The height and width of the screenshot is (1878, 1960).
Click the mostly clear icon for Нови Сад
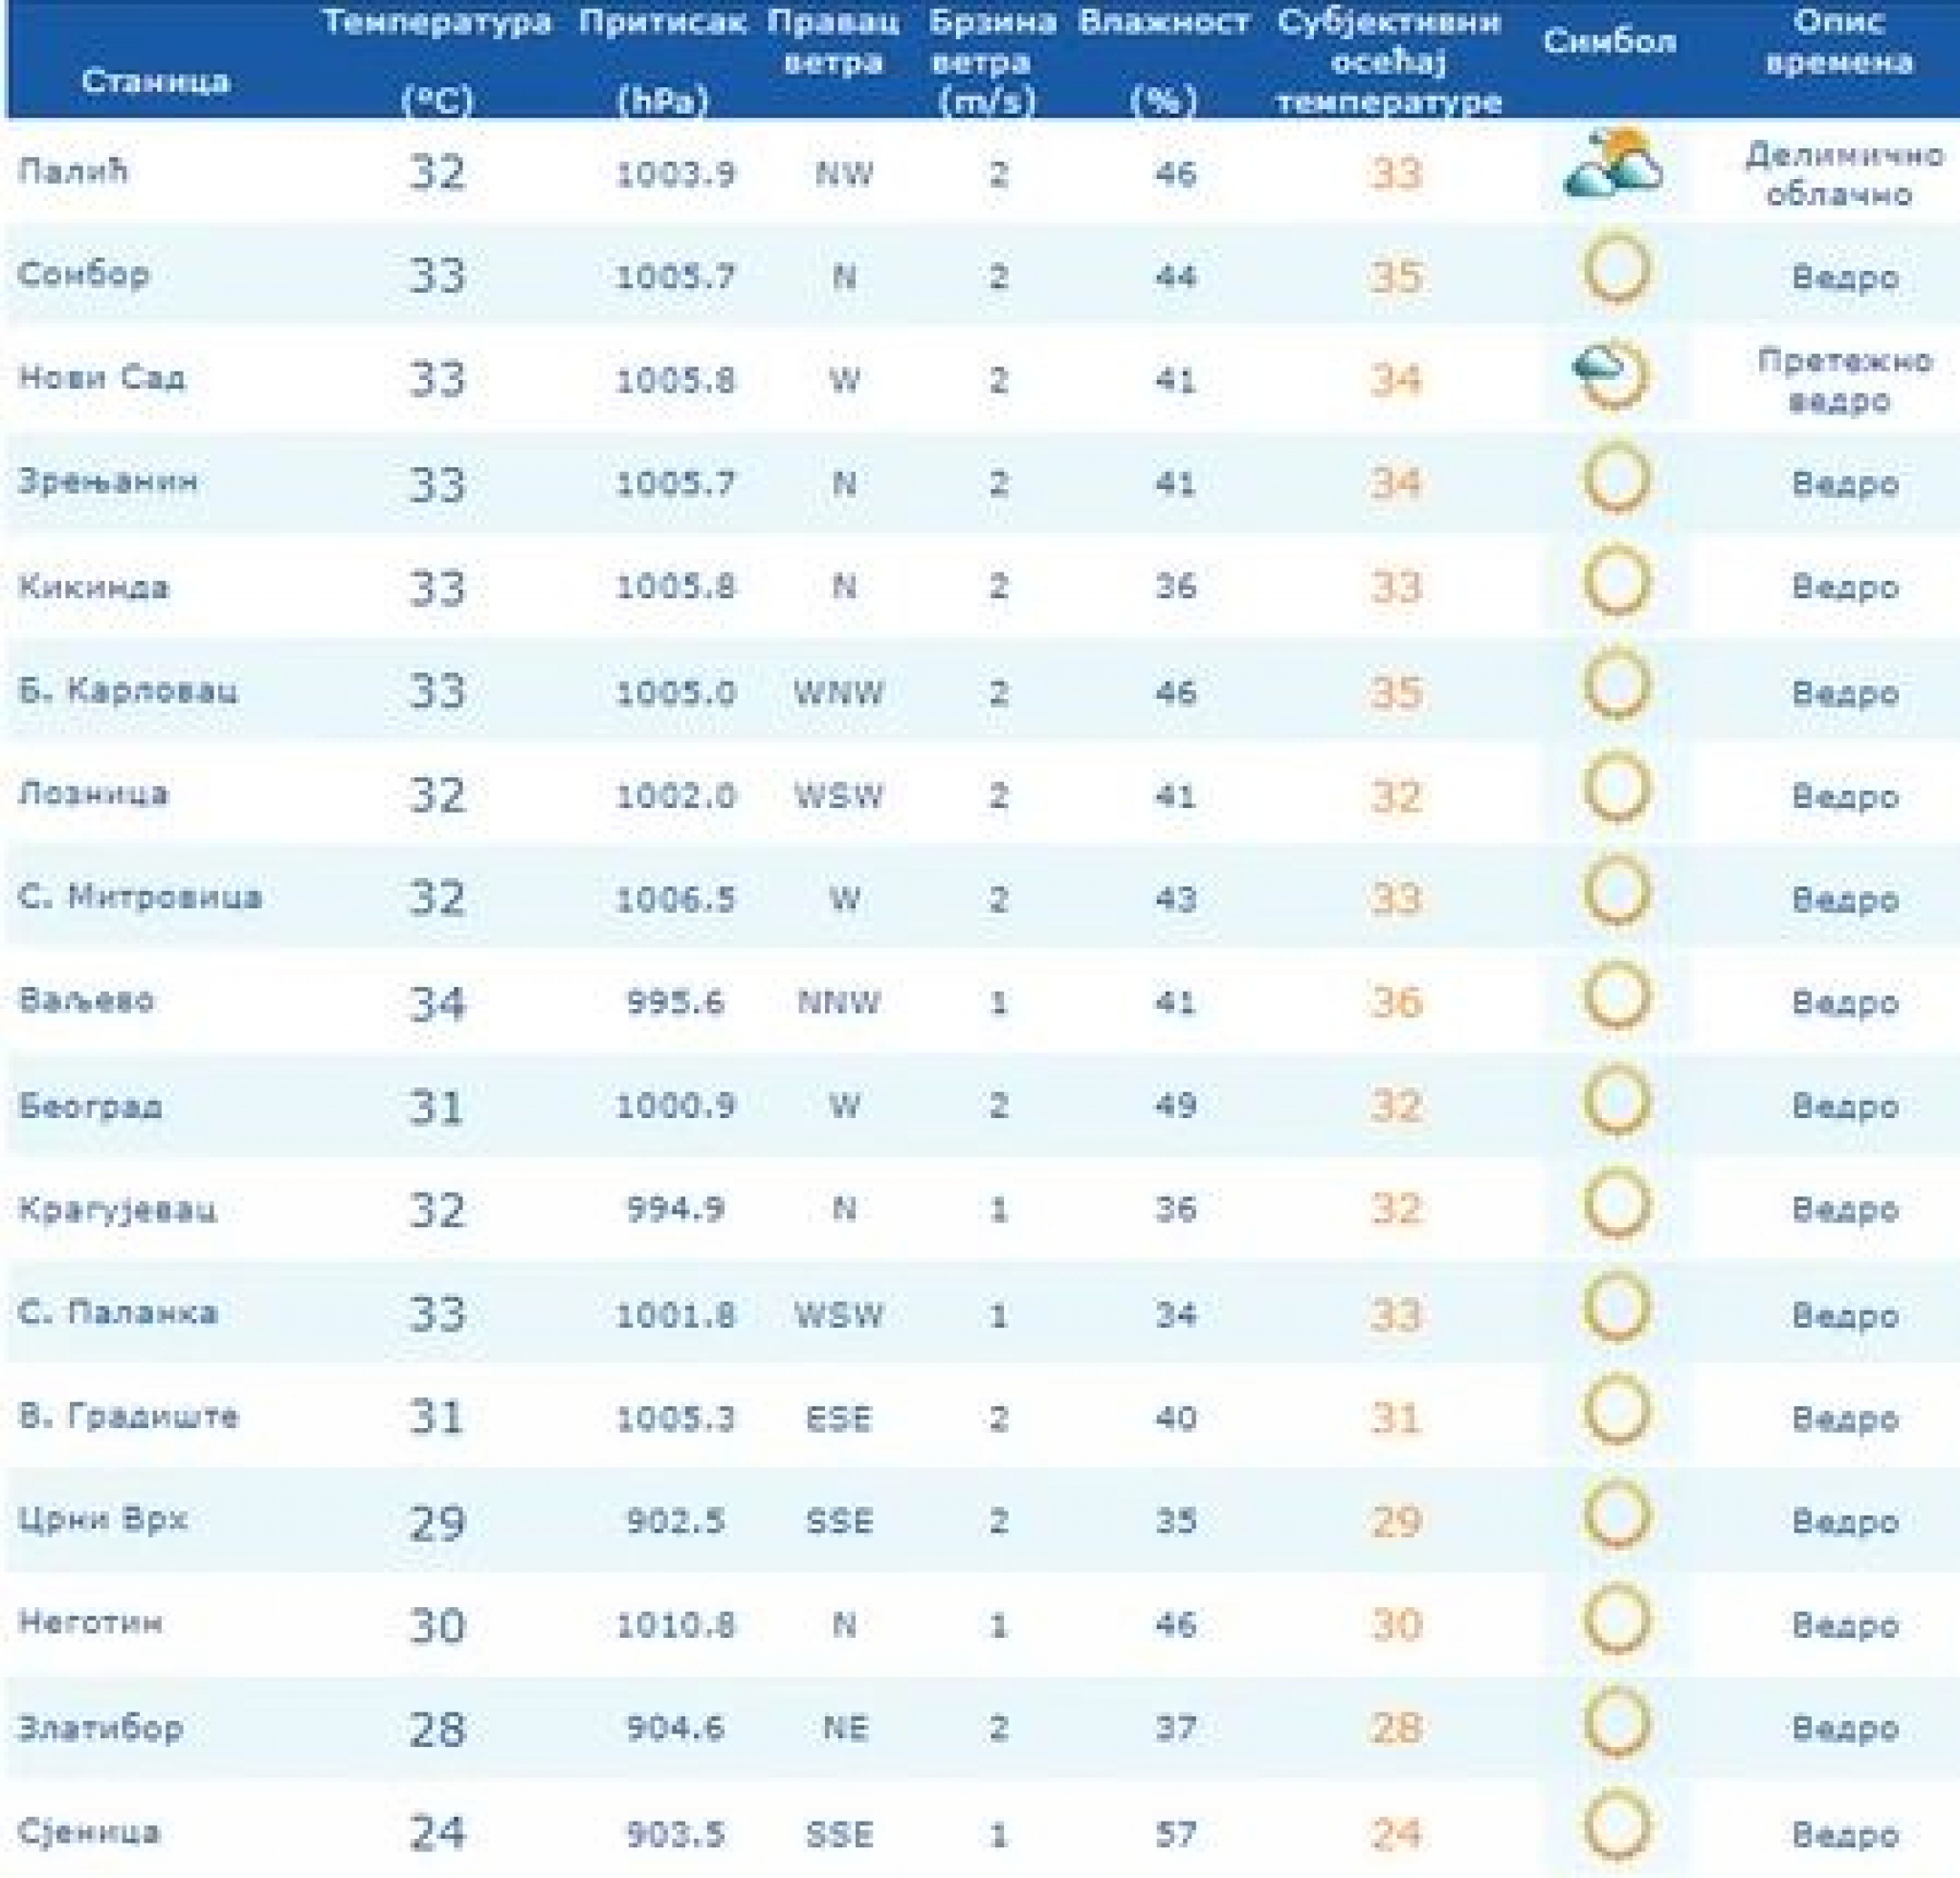(x=1610, y=375)
